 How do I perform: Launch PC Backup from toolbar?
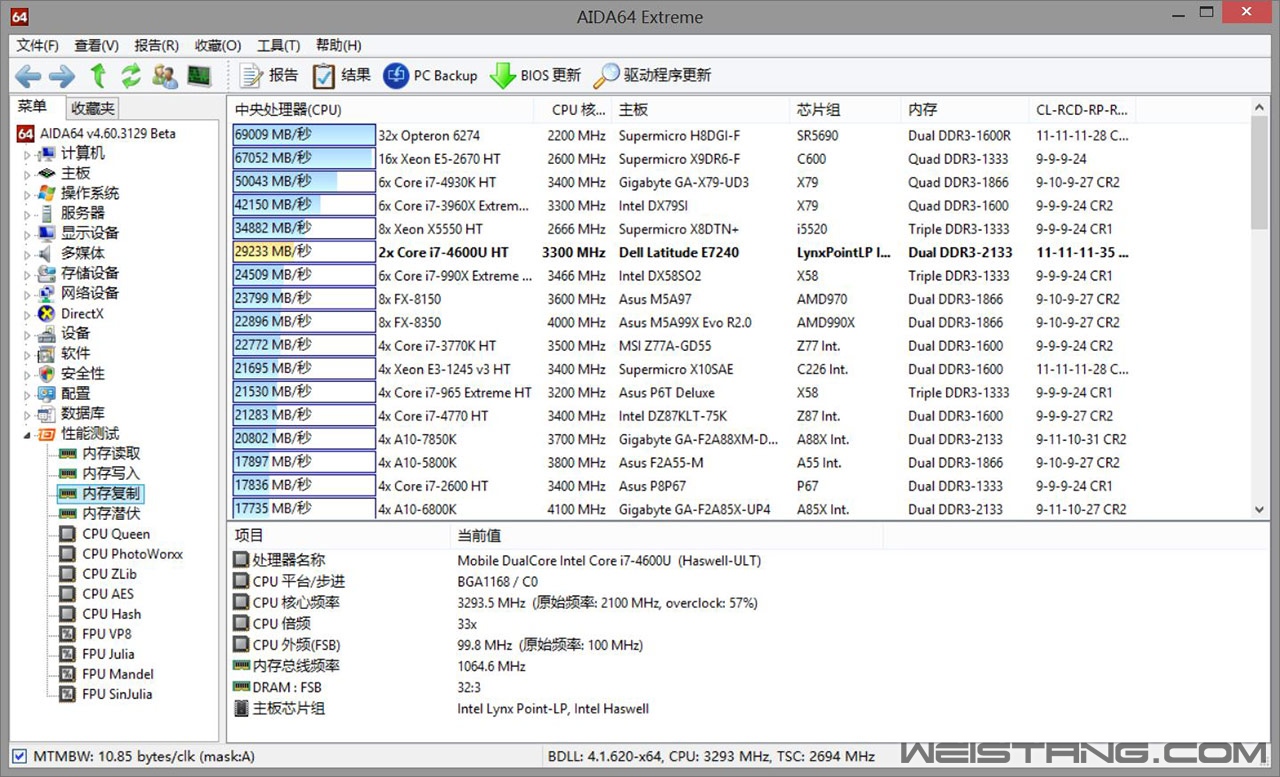pos(431,75)
